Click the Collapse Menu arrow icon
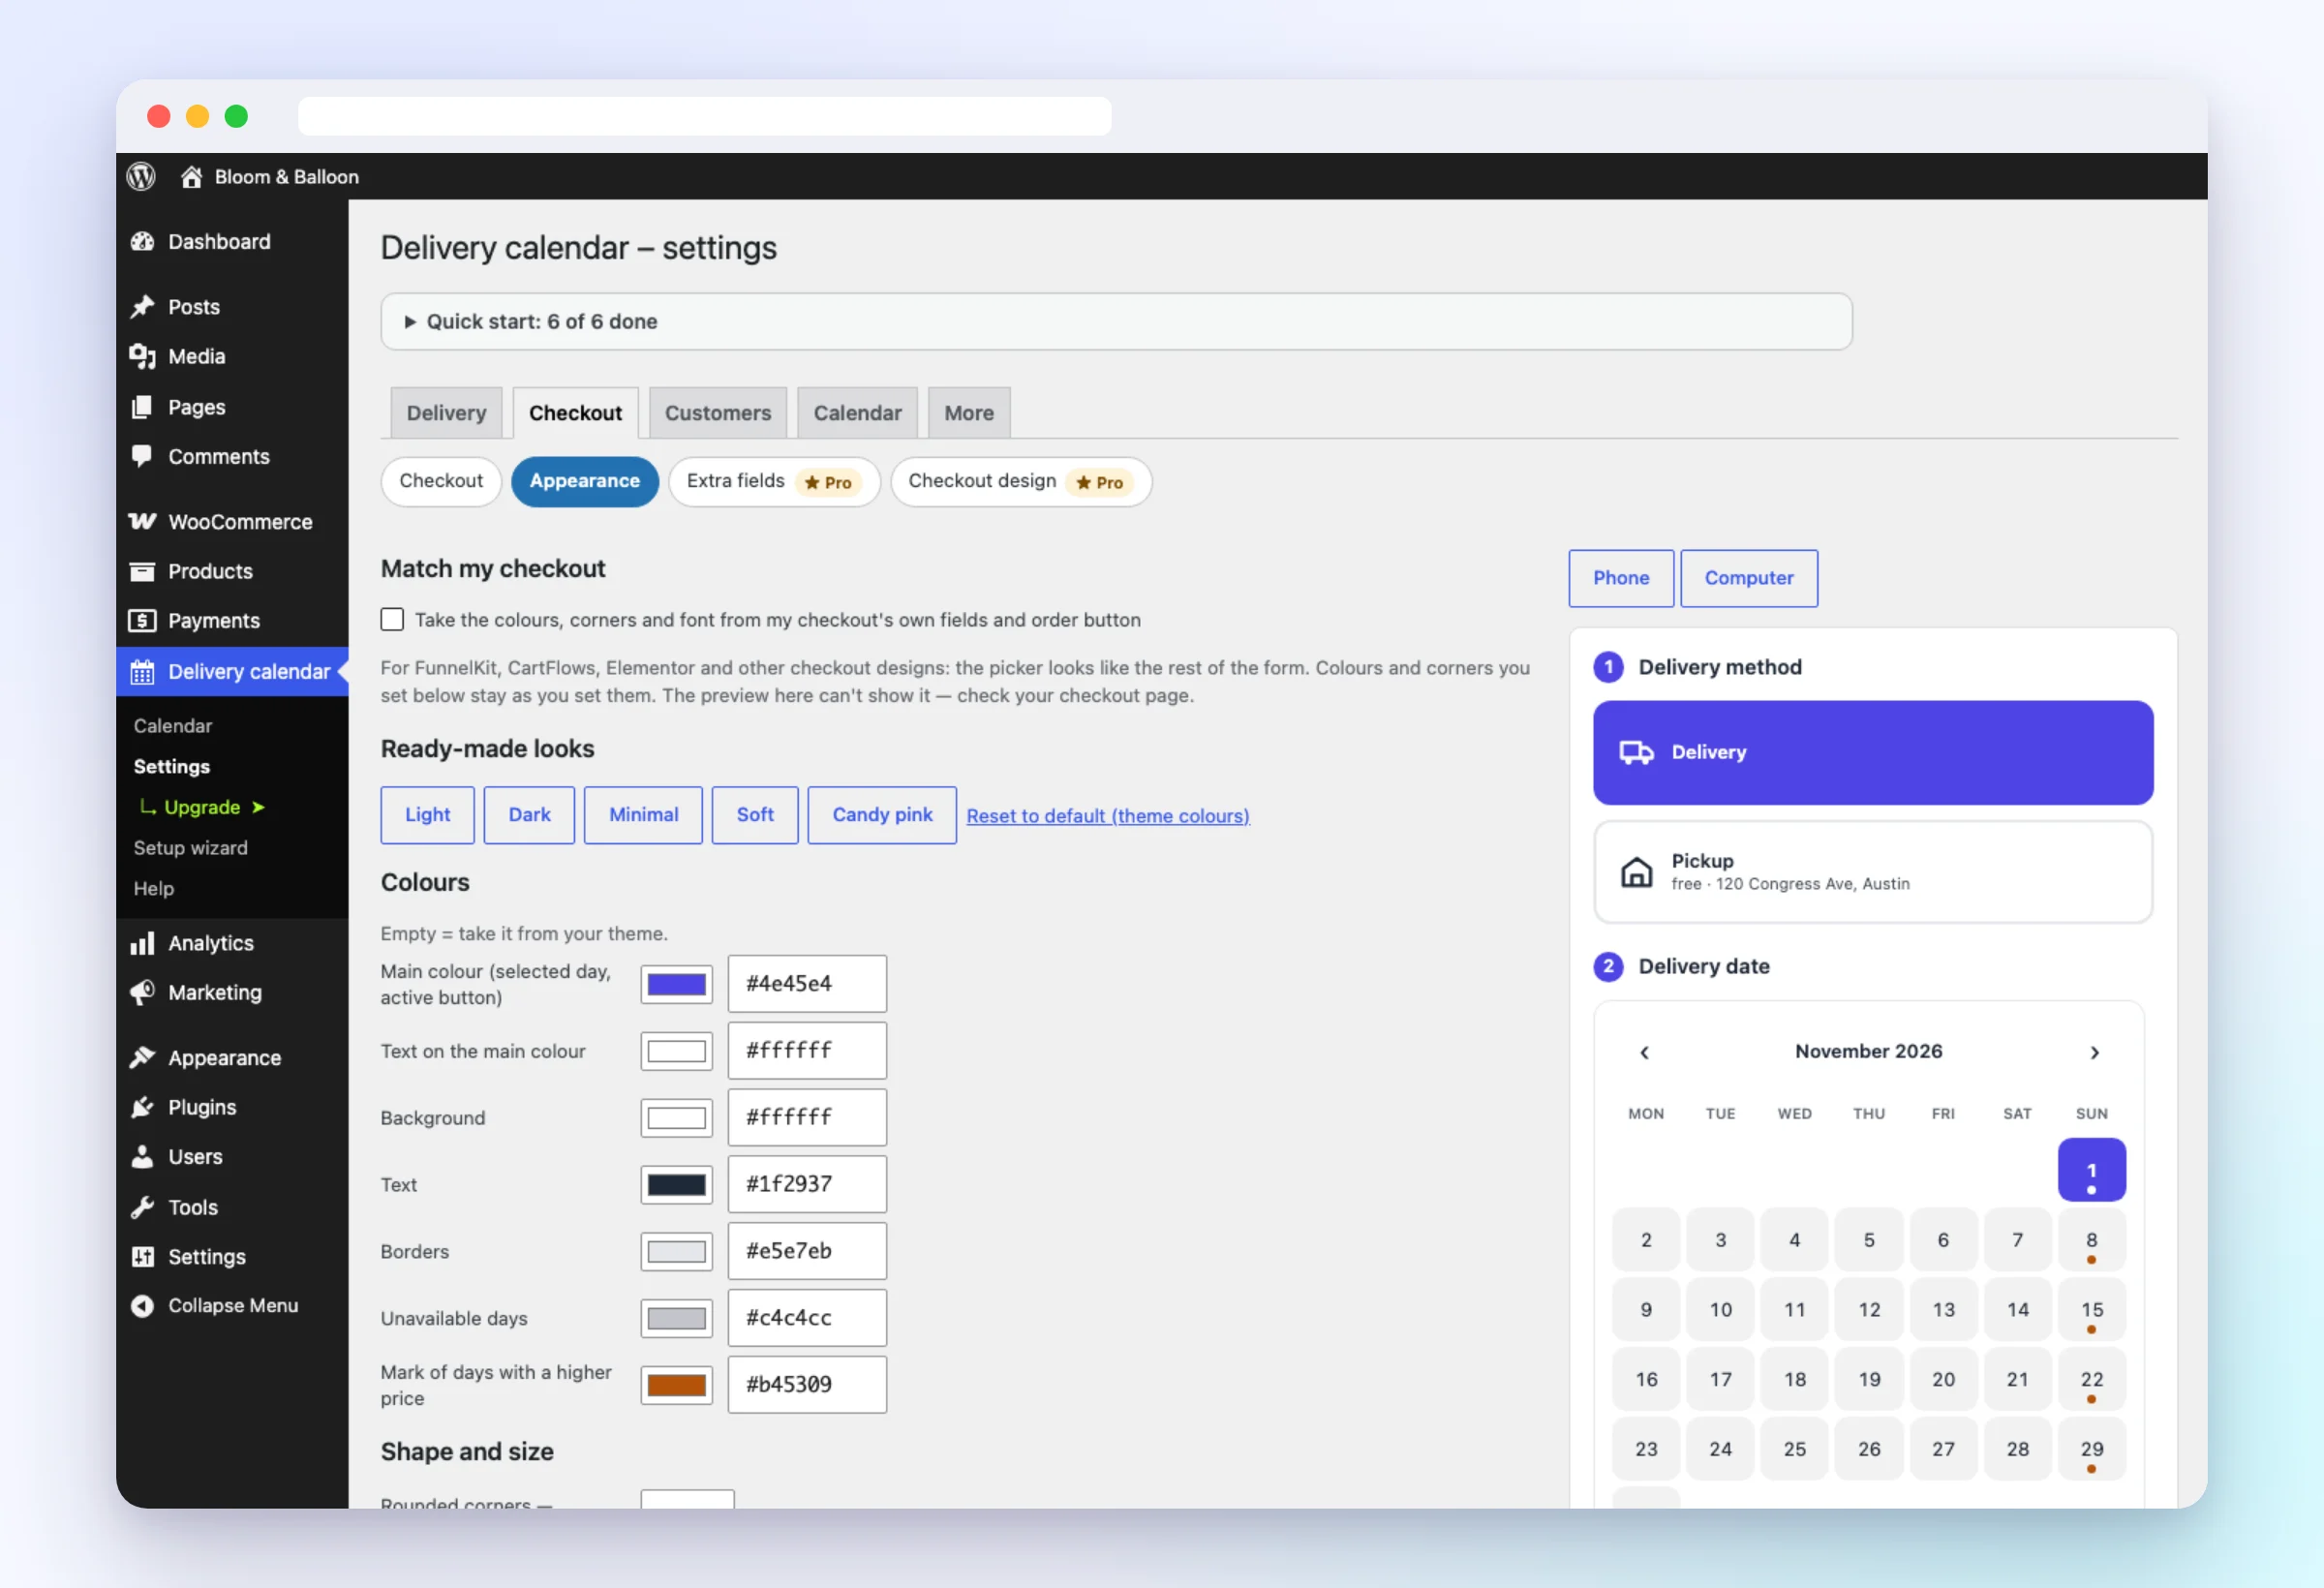2324x1588 pixels. [x=142, y=1306]
